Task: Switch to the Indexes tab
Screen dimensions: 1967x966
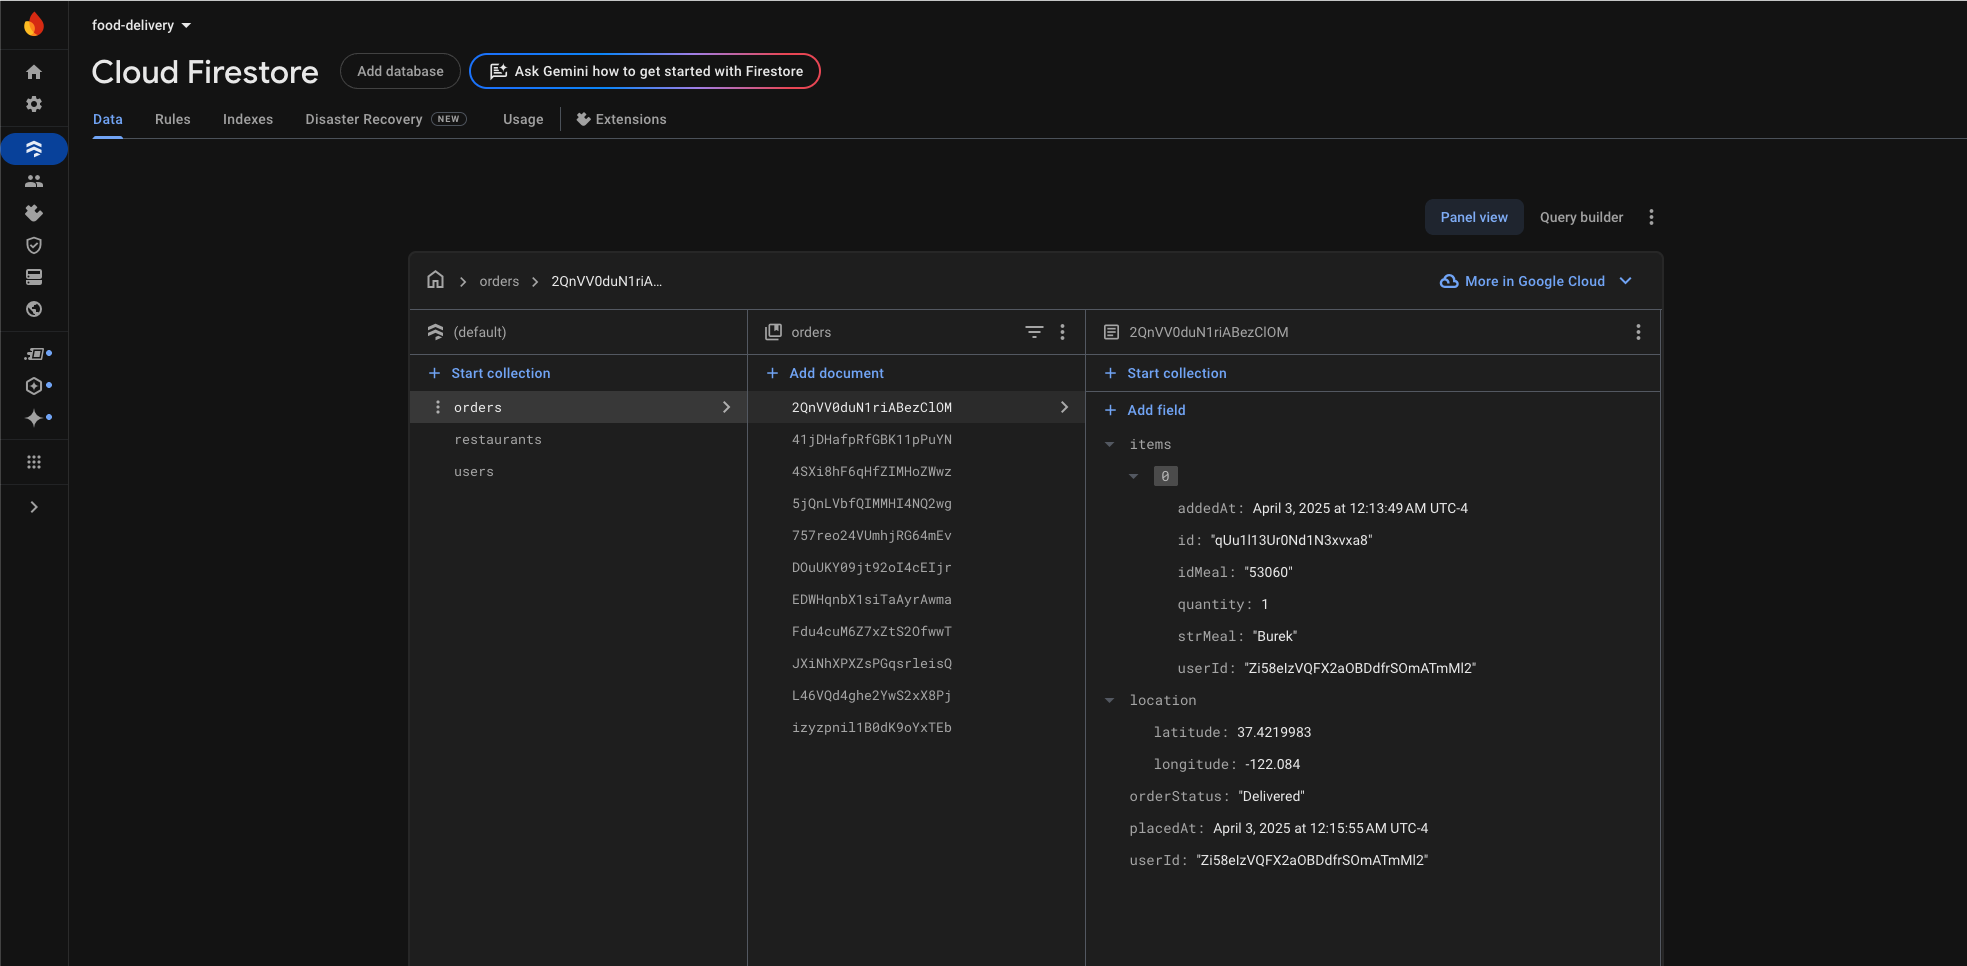Action: (x=248, y=119)
